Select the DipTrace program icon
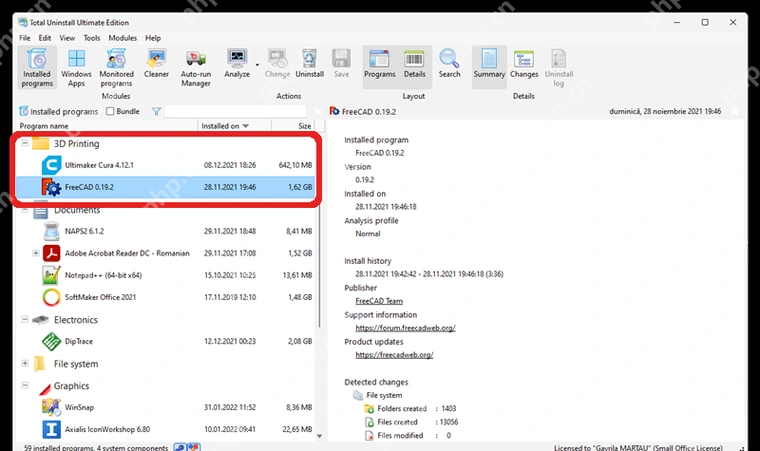This screenshot has height=451, width=760. pyautogui.click(x=51, y=341)
